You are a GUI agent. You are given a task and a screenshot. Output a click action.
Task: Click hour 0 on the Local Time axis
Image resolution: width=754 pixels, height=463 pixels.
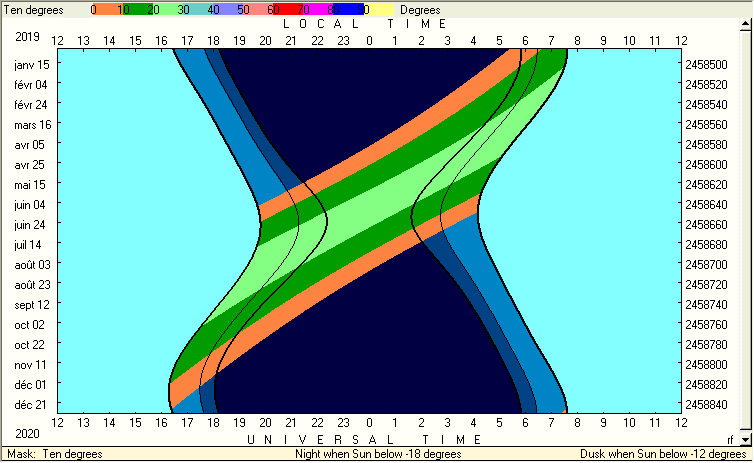click(x=369, y=41)
